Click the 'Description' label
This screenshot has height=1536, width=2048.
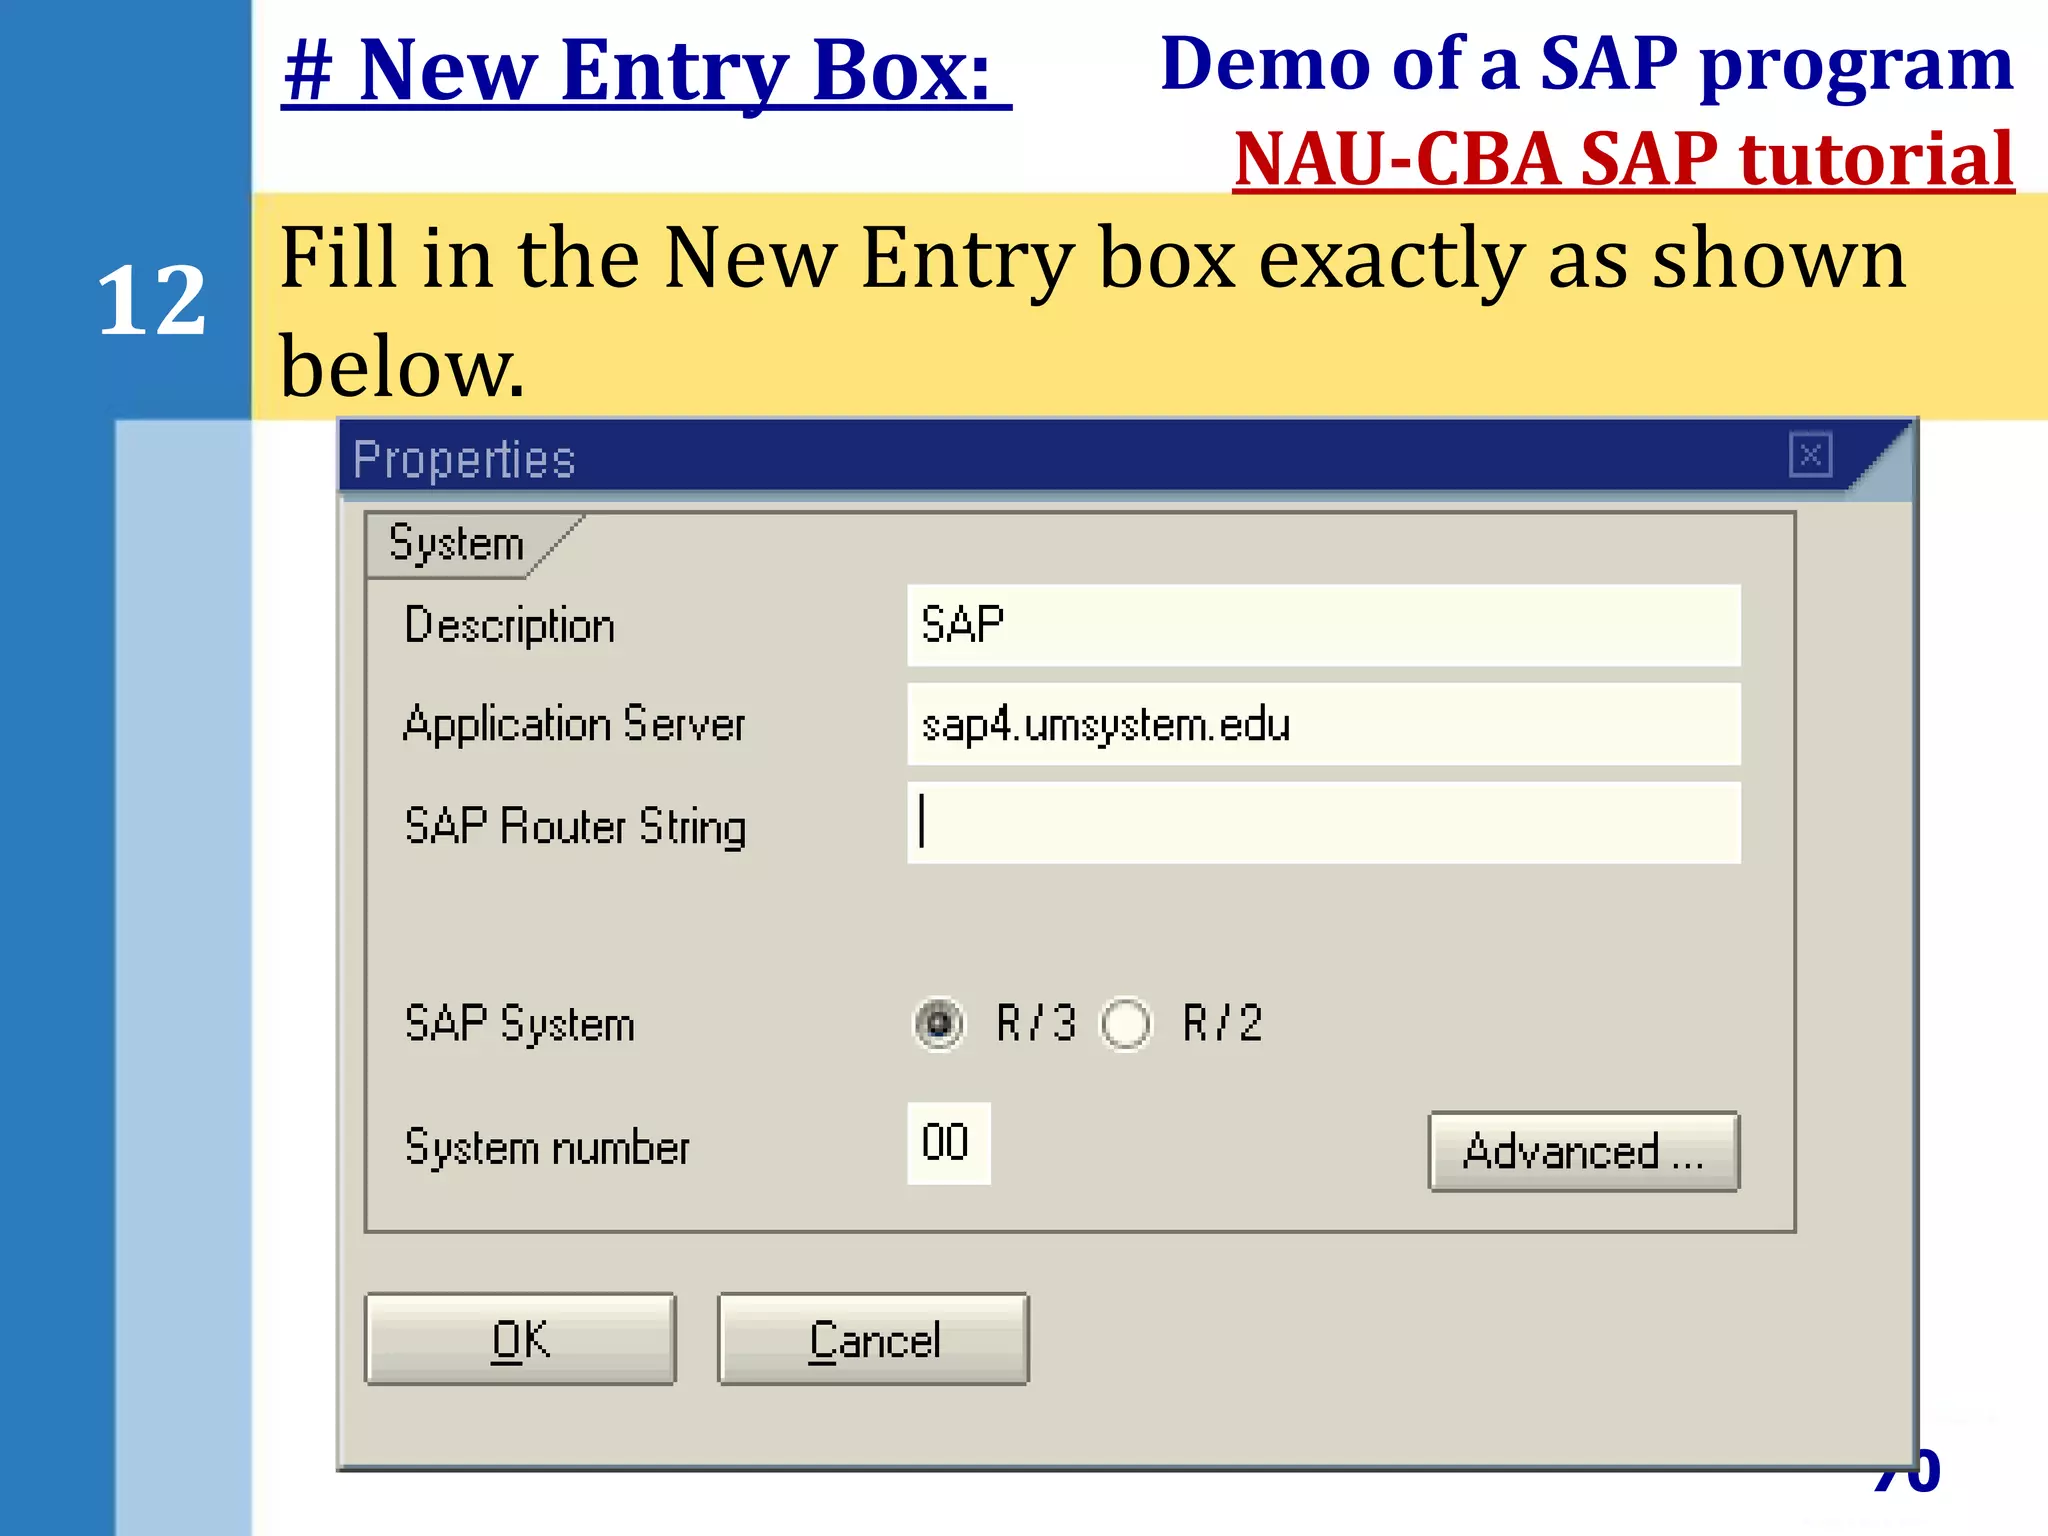point(509,626)
